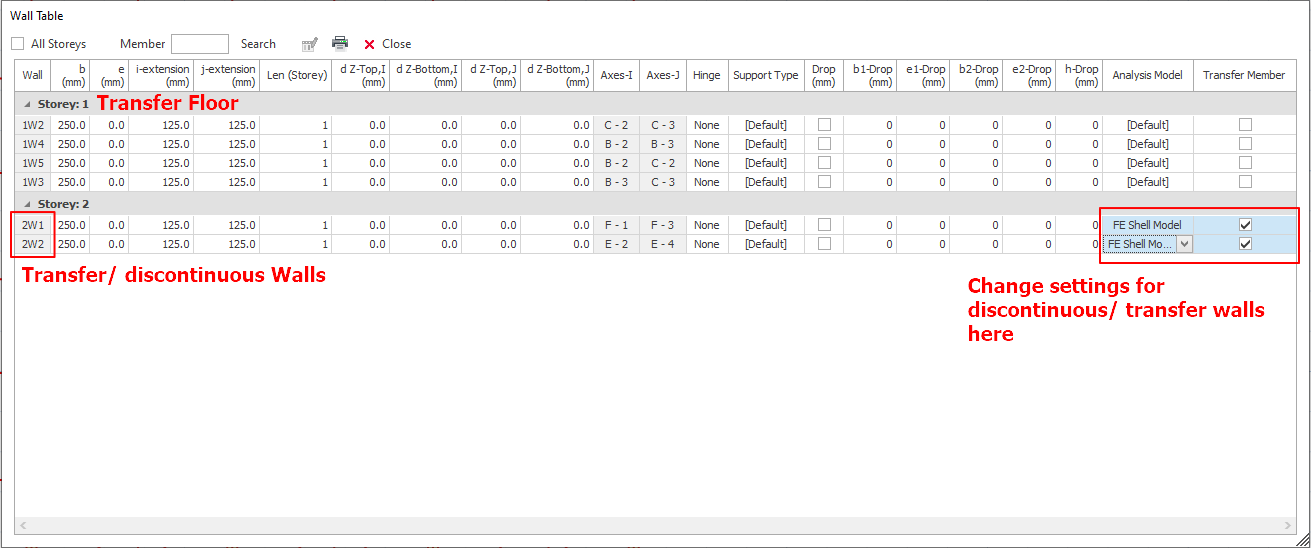Click the Member search input field
This screenshot has width=1311, height=548.
pos(200,44)
